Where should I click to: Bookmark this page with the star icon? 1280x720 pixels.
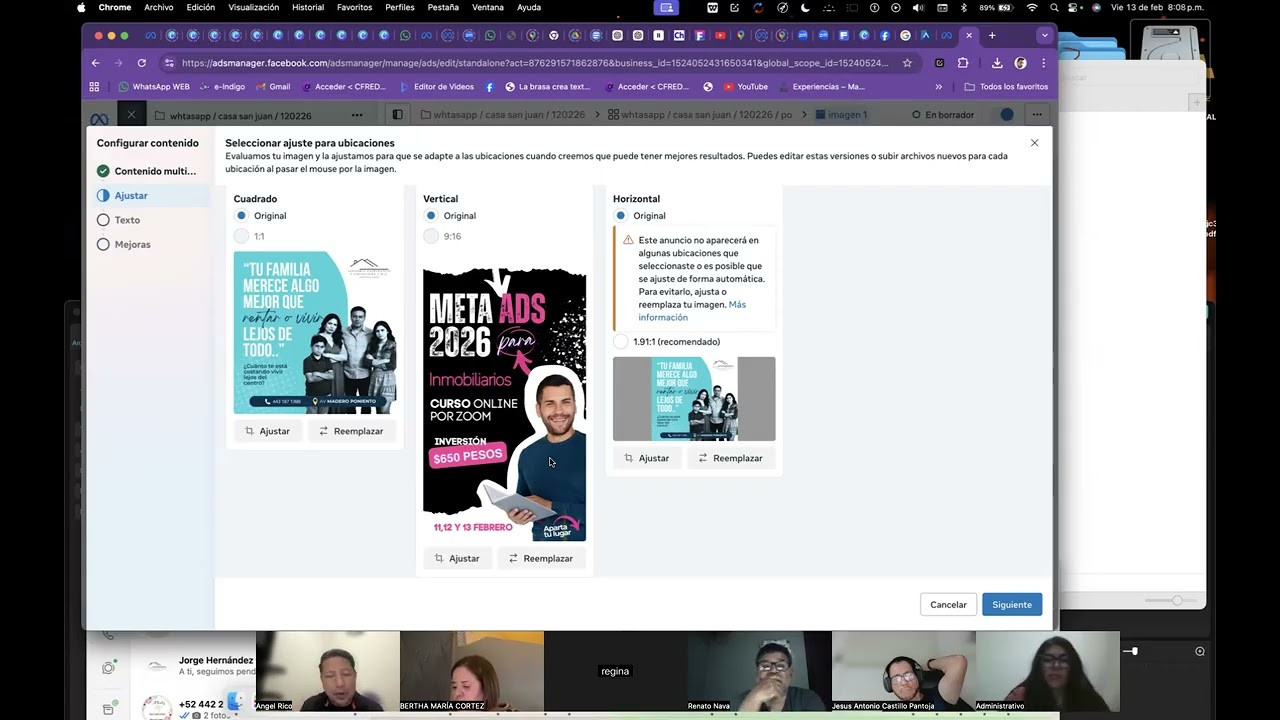[x=907, y=63]
